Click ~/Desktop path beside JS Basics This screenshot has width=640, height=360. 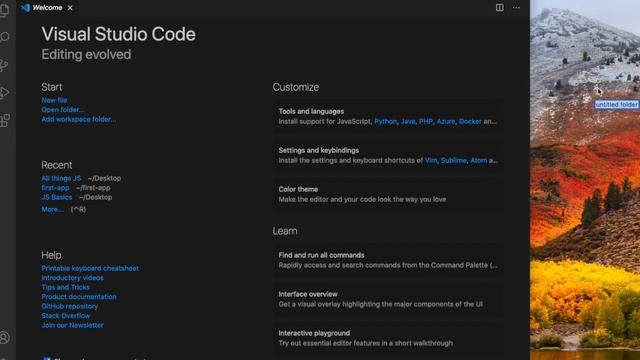click(x=96, y=197)
